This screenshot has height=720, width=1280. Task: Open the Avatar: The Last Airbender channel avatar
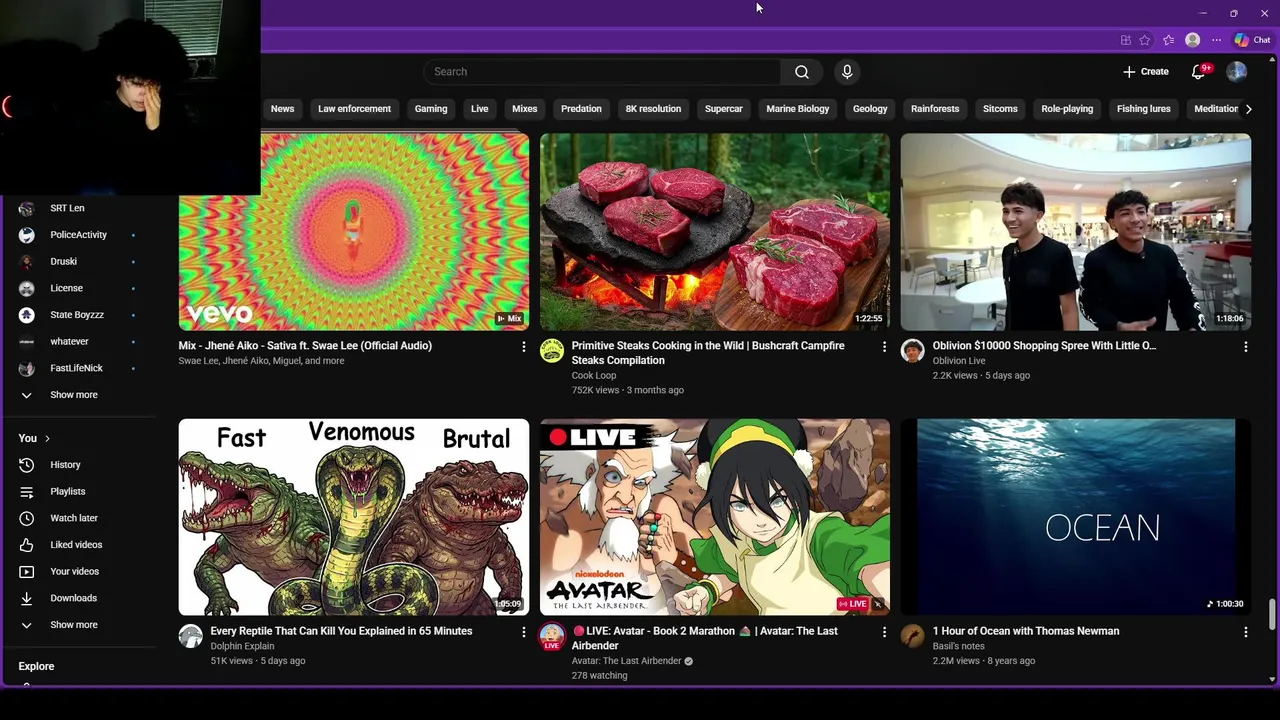552,636
